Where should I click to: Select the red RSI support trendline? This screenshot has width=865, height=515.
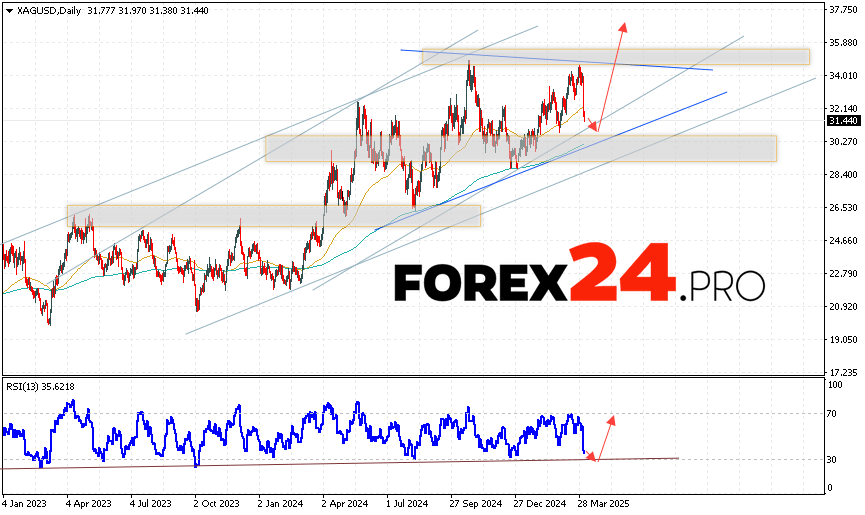click(300, 463)
